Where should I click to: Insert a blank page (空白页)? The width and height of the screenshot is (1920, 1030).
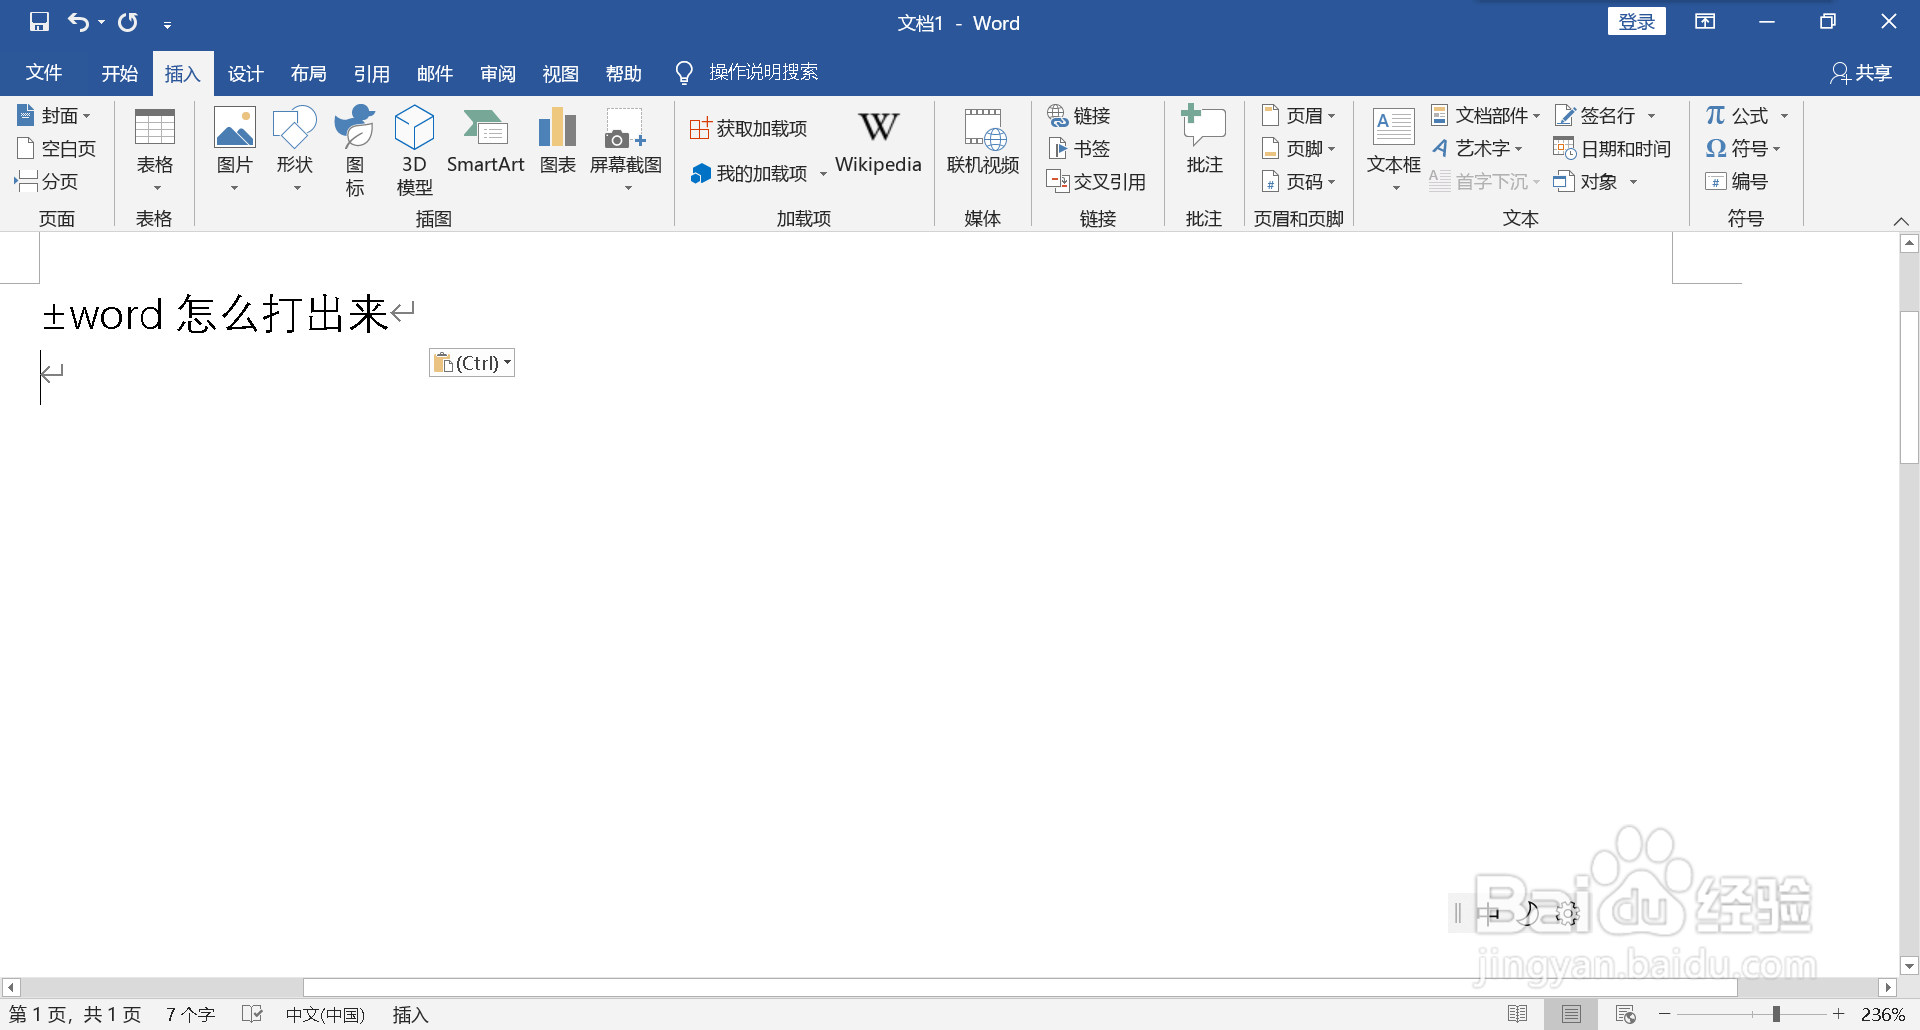point(57,149)
